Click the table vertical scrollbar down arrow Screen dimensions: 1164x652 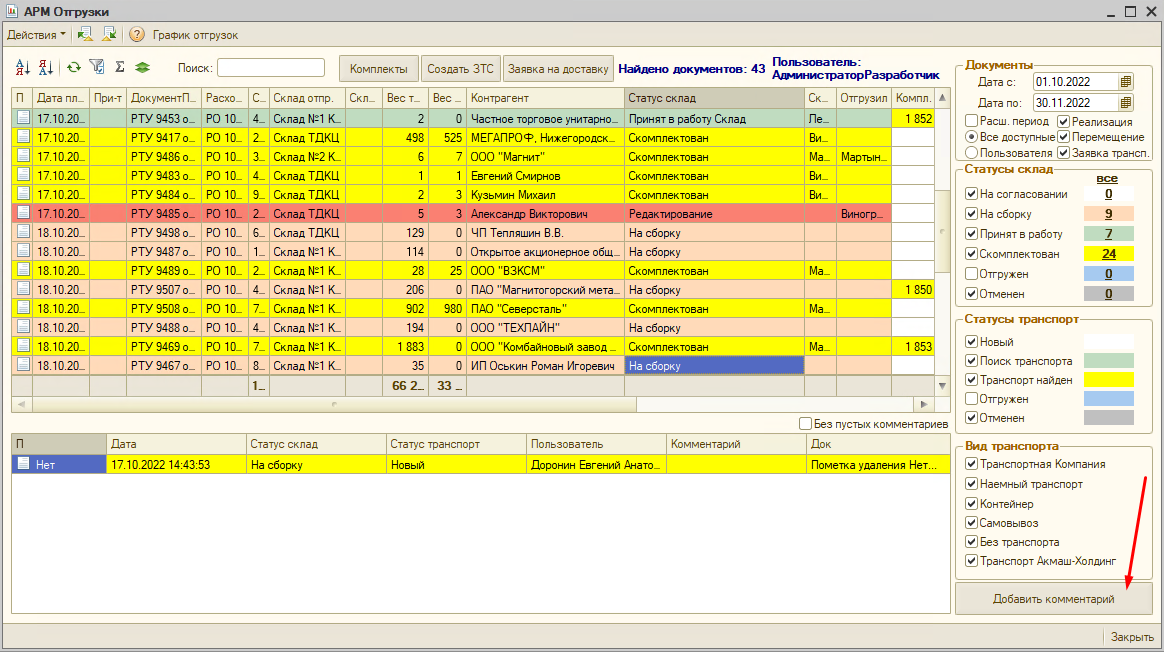[x=942, y=386]
